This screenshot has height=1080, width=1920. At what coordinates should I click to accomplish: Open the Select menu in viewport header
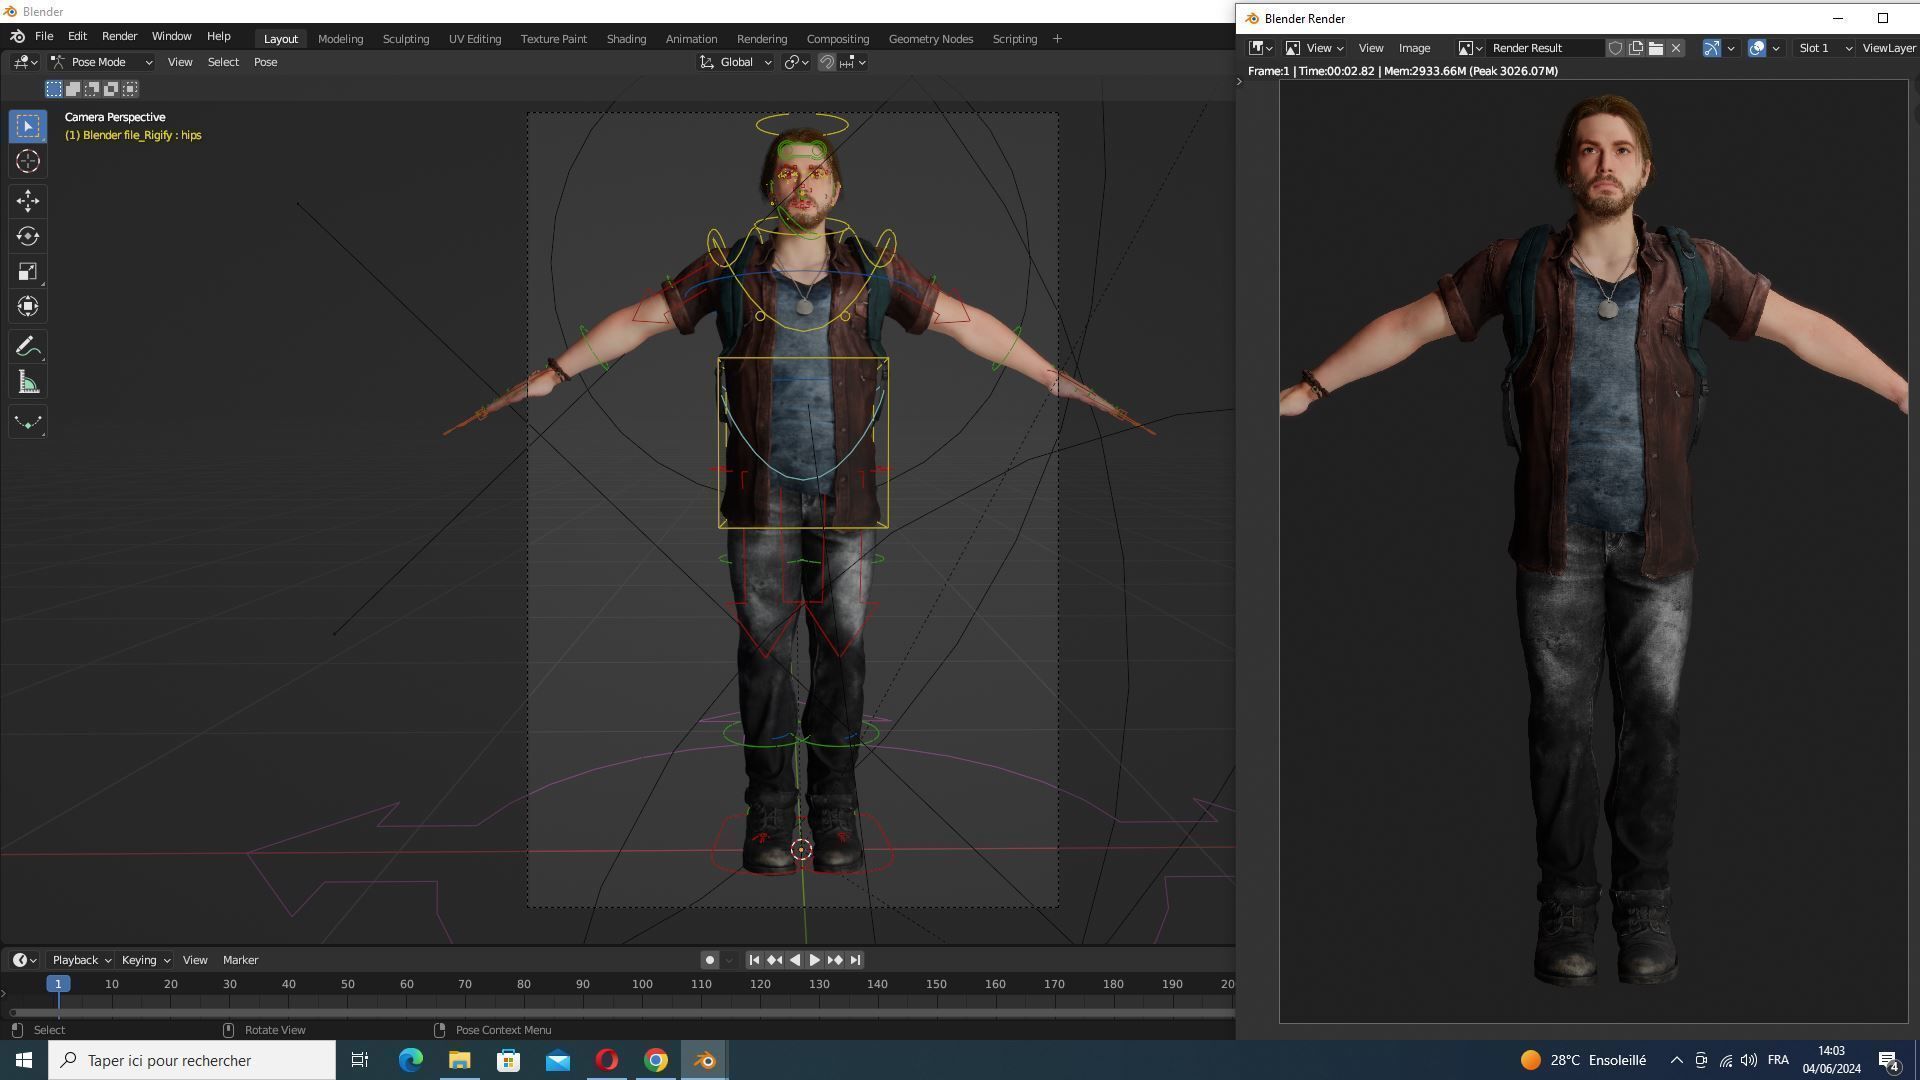coord(223,62)
